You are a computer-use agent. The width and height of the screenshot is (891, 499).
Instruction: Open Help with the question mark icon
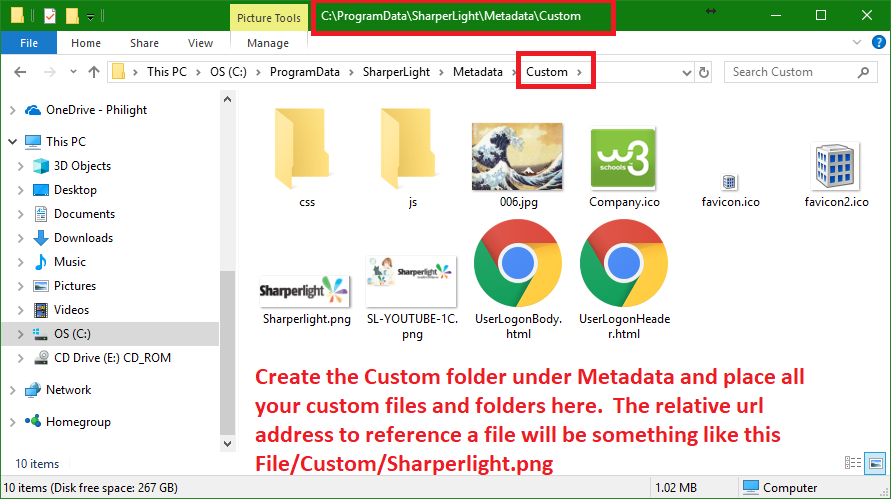[878, 42]
